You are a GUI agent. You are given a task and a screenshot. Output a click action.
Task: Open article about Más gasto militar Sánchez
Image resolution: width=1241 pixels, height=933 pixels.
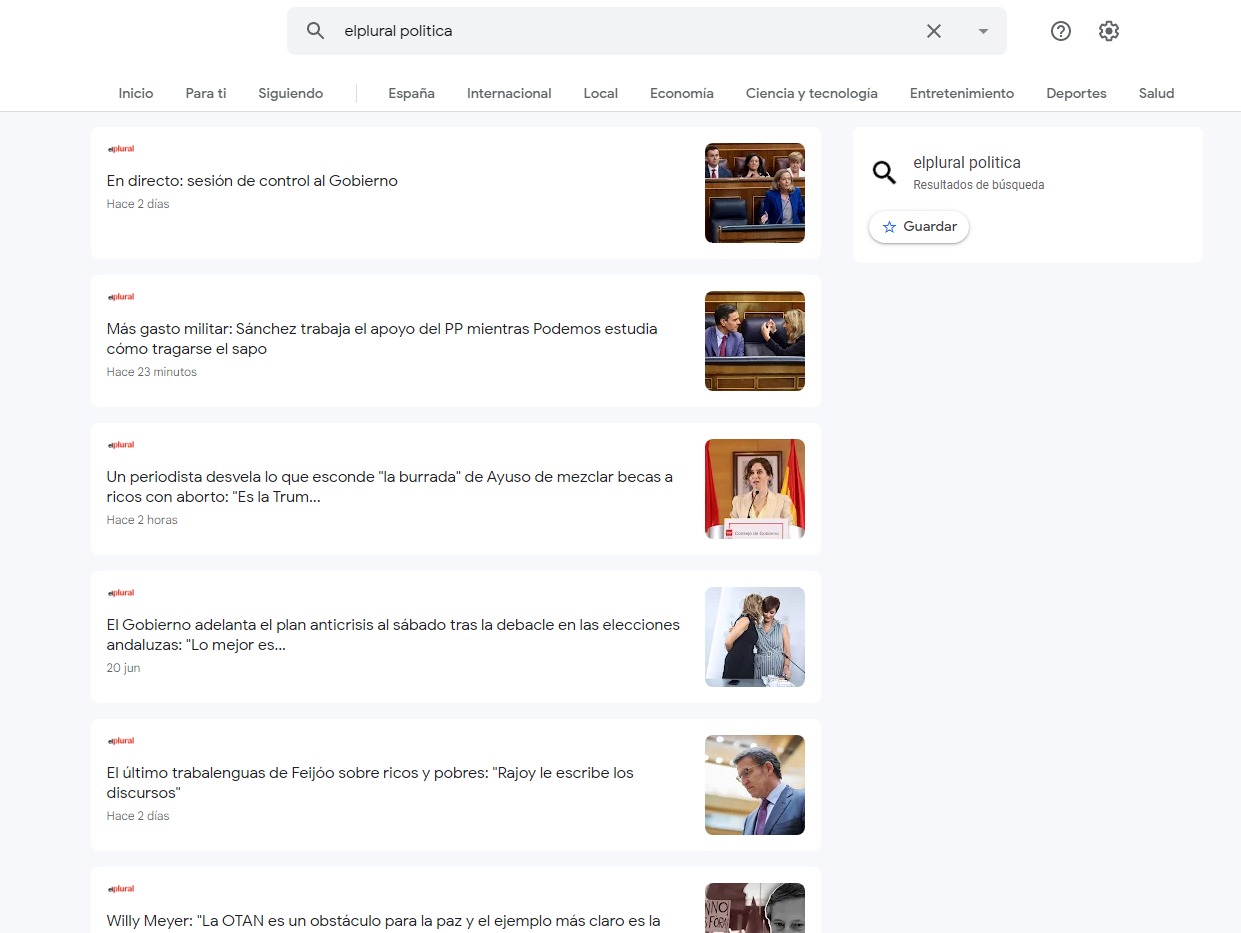click(382, 339)
